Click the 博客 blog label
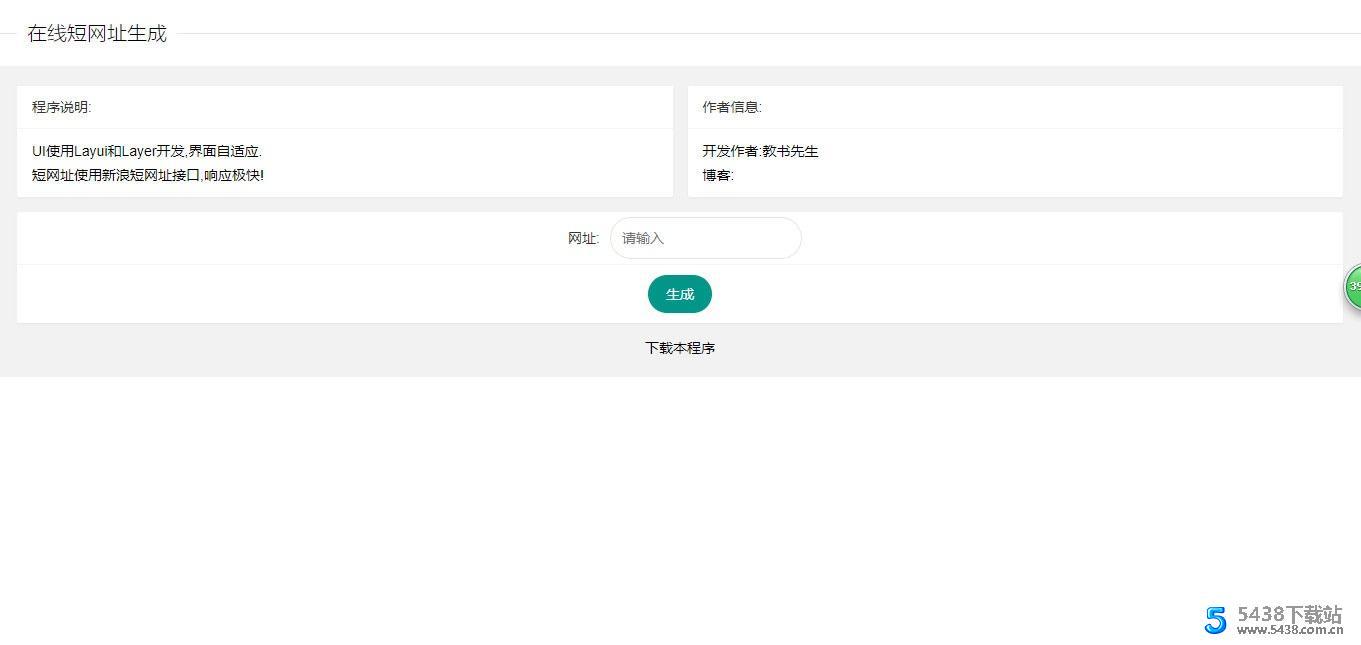Screen dimensions: 1361x645 click(716, 175)
